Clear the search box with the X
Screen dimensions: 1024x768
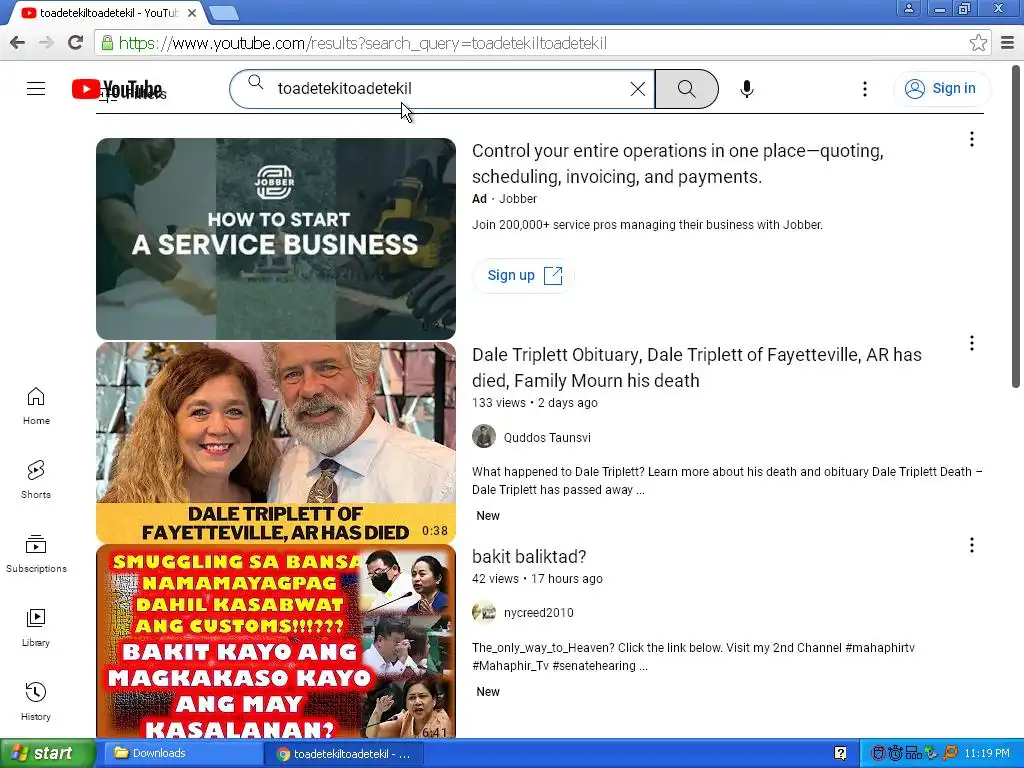(638, 89)
